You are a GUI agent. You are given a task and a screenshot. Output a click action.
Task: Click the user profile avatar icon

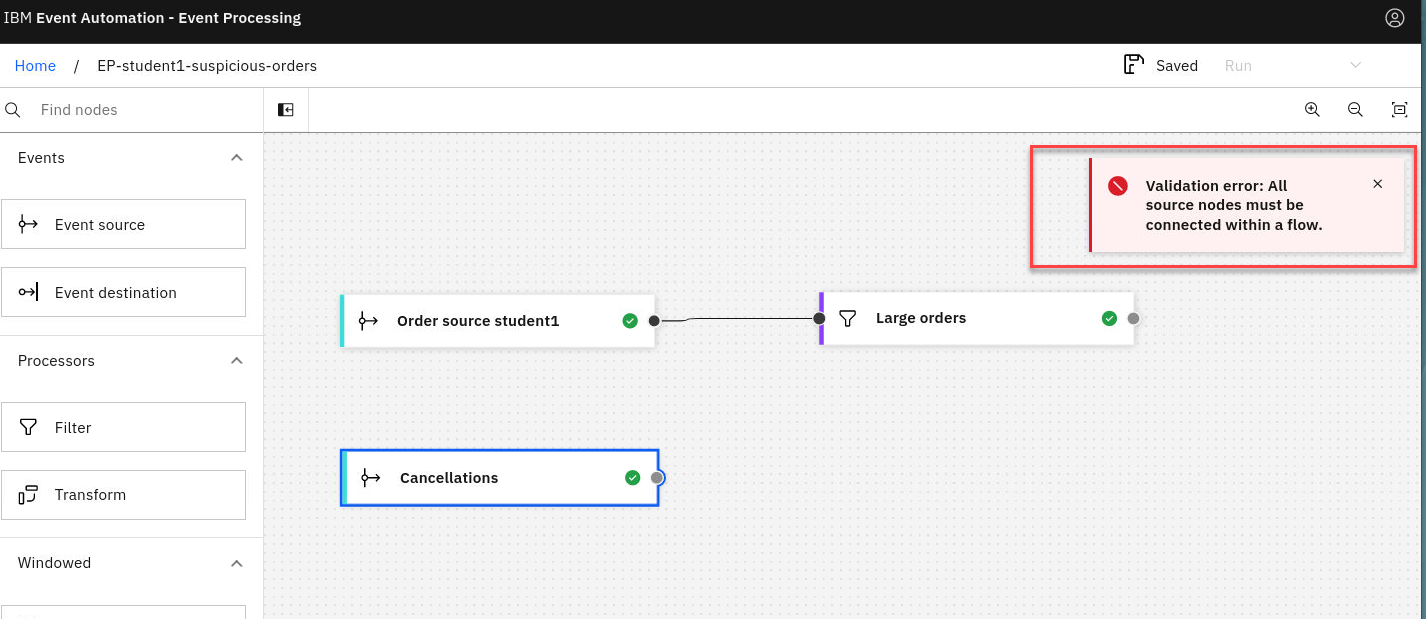pyautogui.click(x=1394, y=18)
